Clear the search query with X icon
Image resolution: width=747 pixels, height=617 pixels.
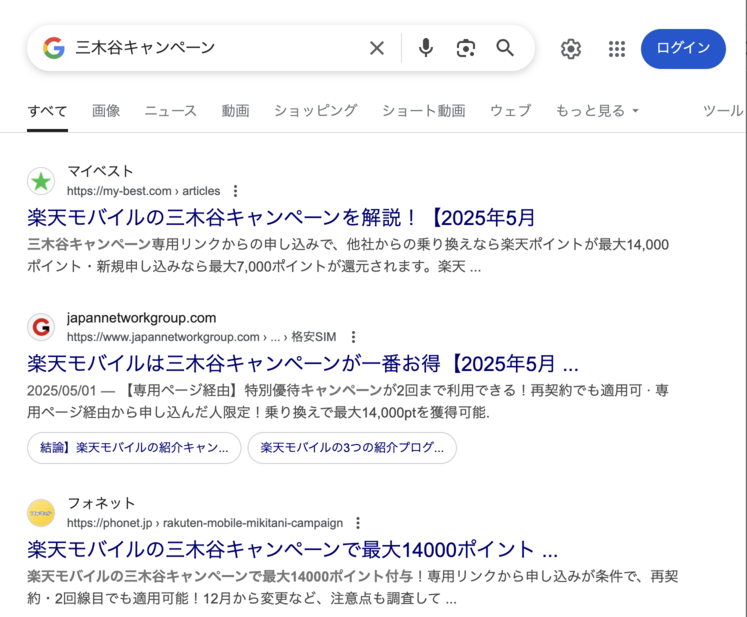point(377,48)
